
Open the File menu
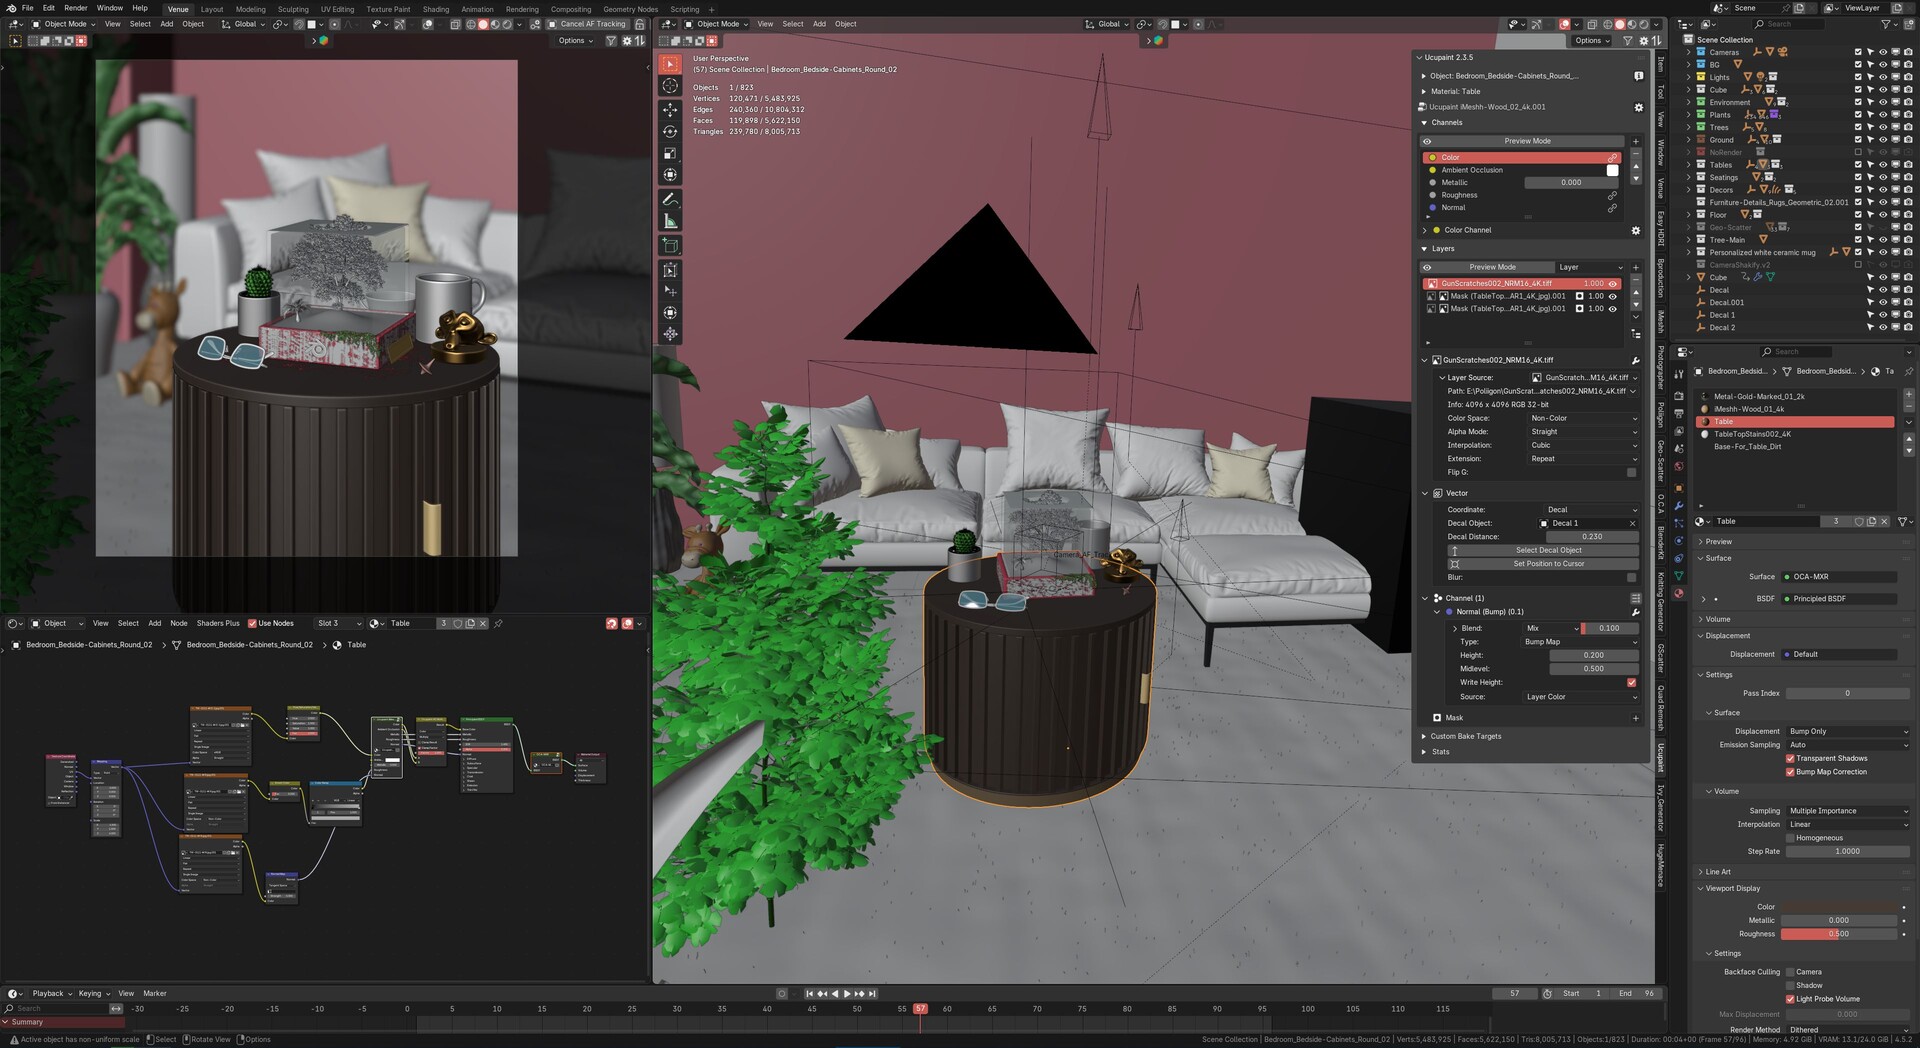click(x=28, y=8)
